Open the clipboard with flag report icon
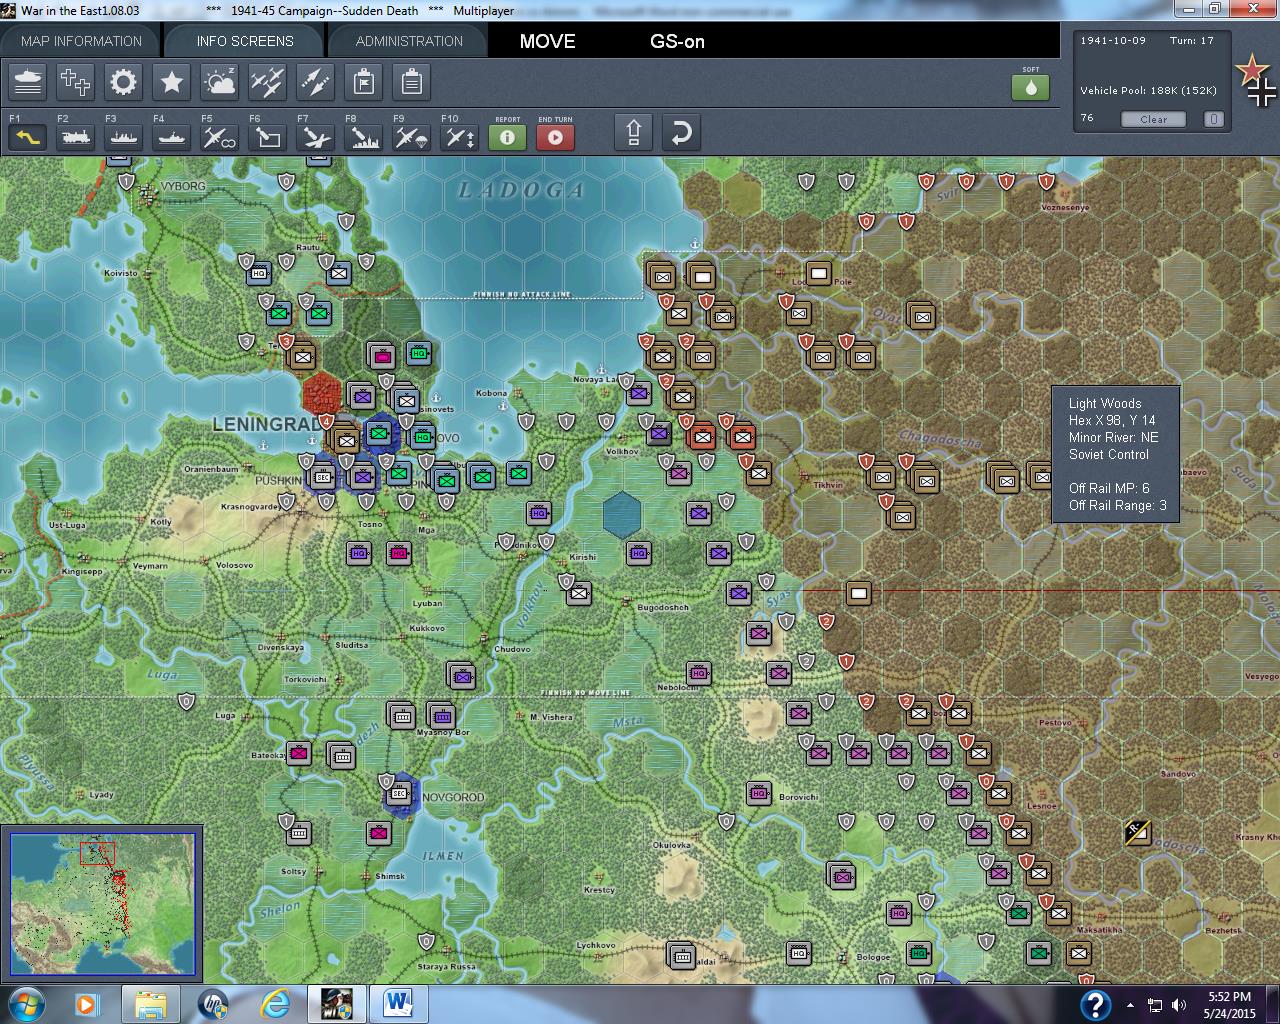This screenshot has width=1280, height=1024. 364,82
